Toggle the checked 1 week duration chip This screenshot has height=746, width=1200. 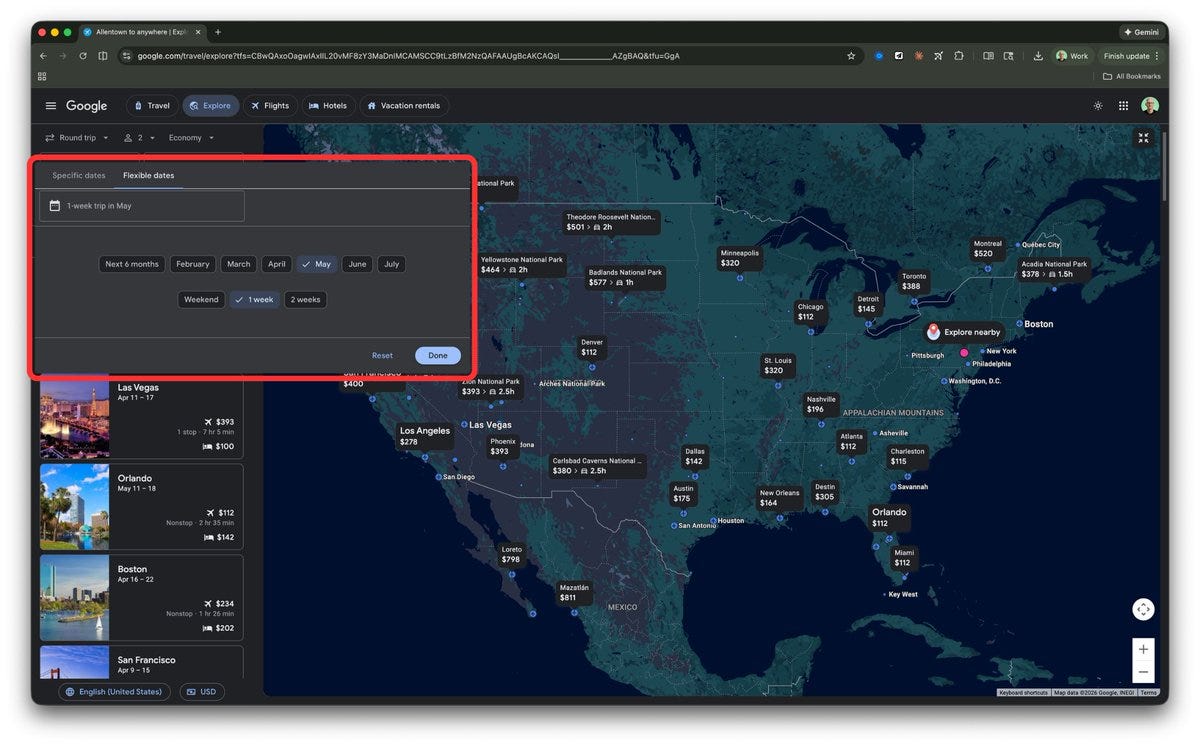click(255, 299)
